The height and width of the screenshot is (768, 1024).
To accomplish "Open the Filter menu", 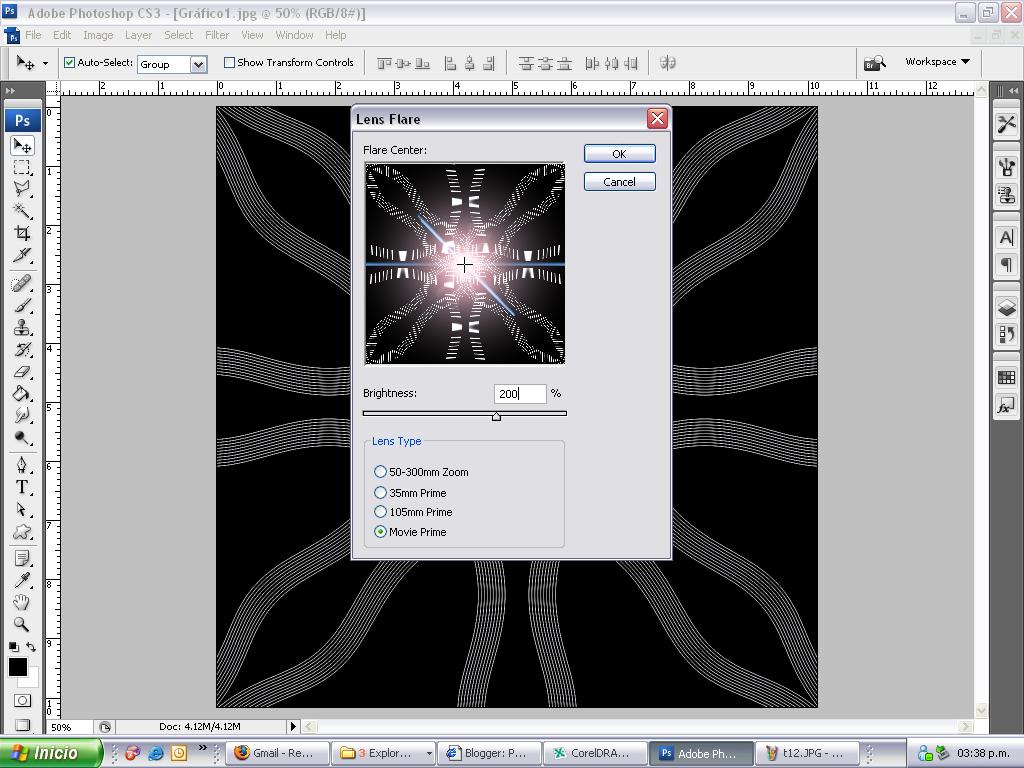I will click(217, 35).
